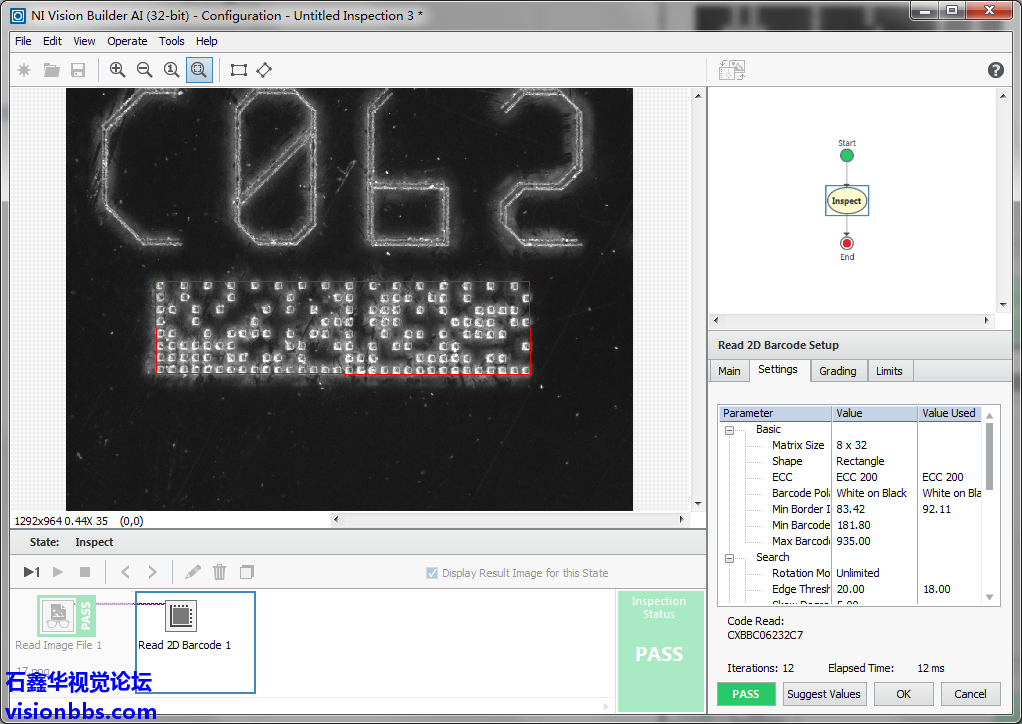This screenshot has height=724, width=1022.
Task: Select the Read 2D Barcode 1 step
Action: click(195, 642)
